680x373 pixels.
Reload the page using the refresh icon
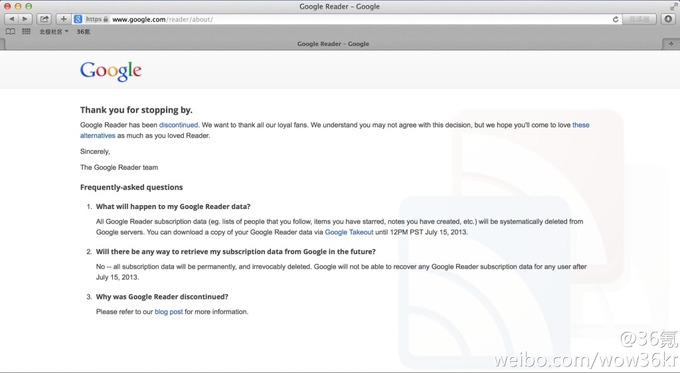(x=615, y=19)
